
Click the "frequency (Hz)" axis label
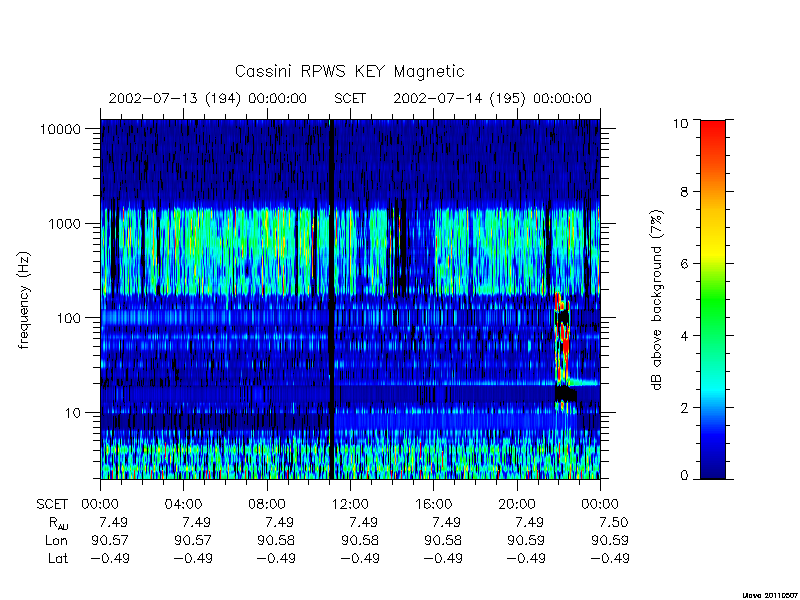click(x=24, y=301)
